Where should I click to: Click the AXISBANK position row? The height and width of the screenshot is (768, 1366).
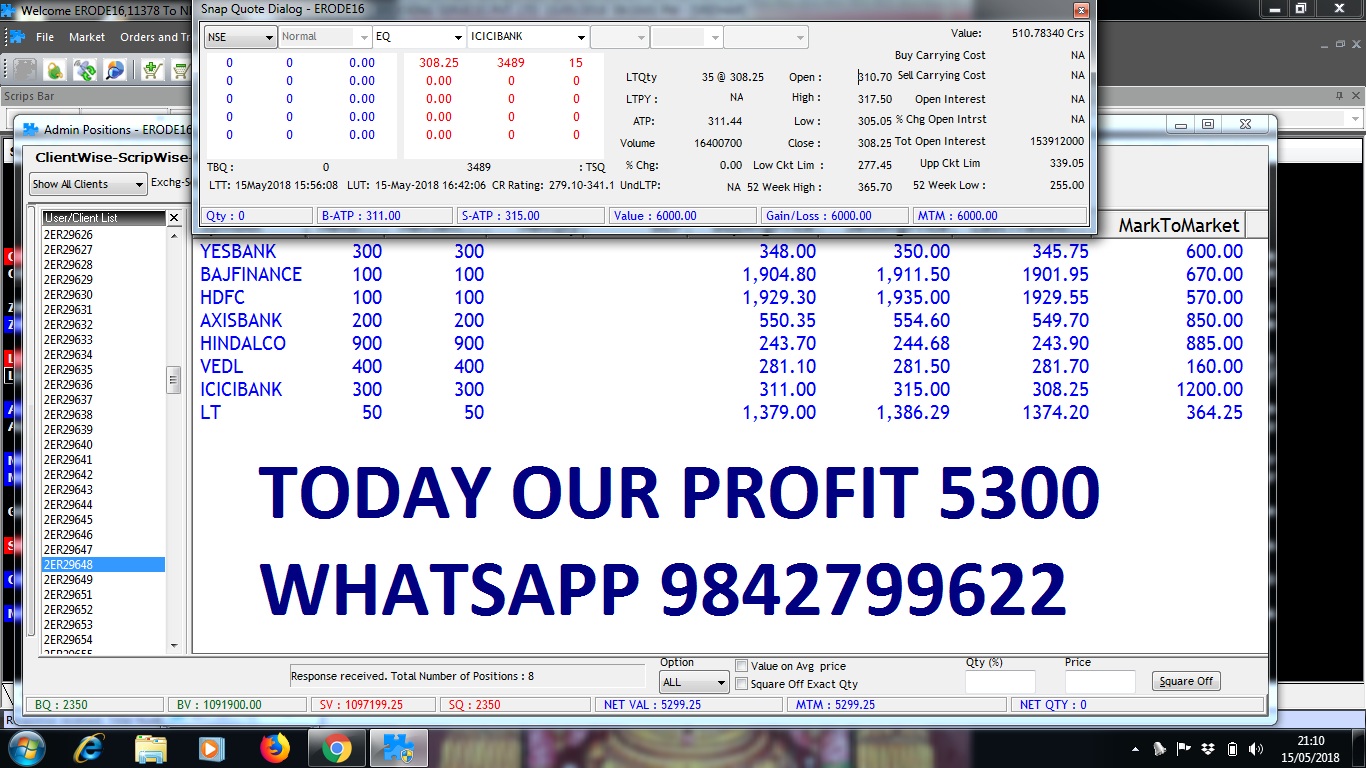pos(722,321)
